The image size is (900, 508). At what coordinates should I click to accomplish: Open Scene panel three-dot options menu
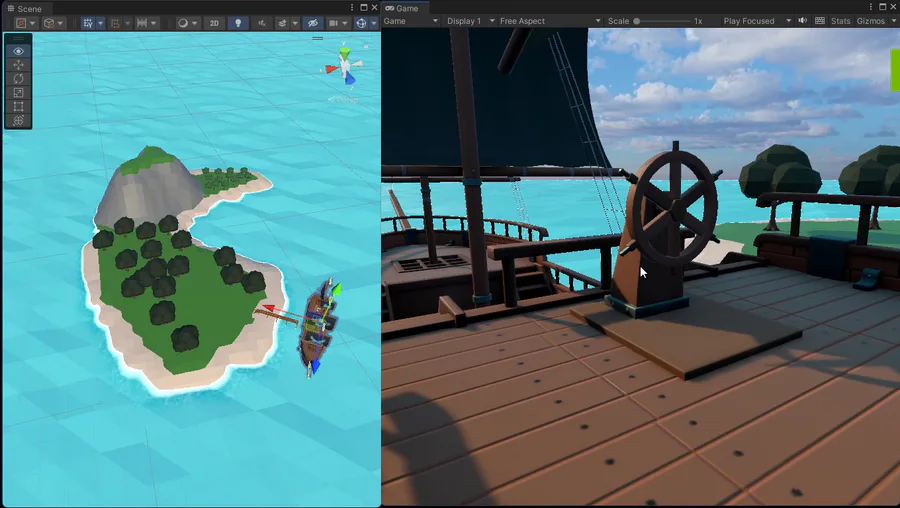352,7
